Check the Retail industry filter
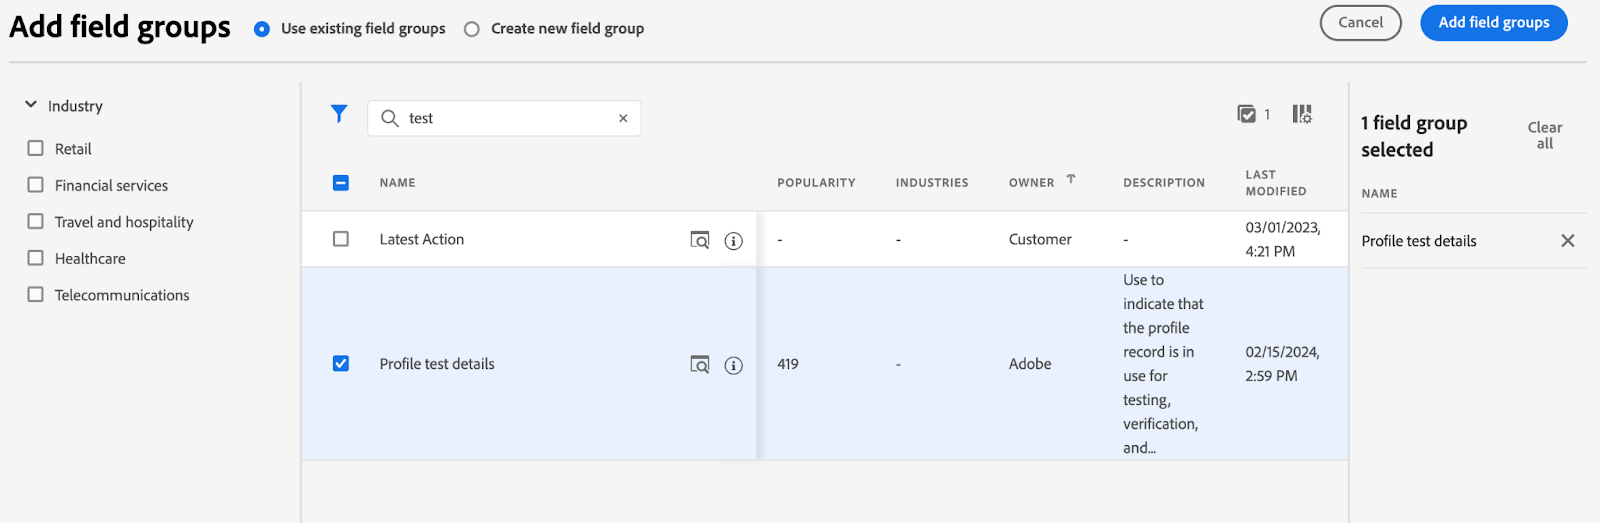1600x523 pixels. click(36, 148)
